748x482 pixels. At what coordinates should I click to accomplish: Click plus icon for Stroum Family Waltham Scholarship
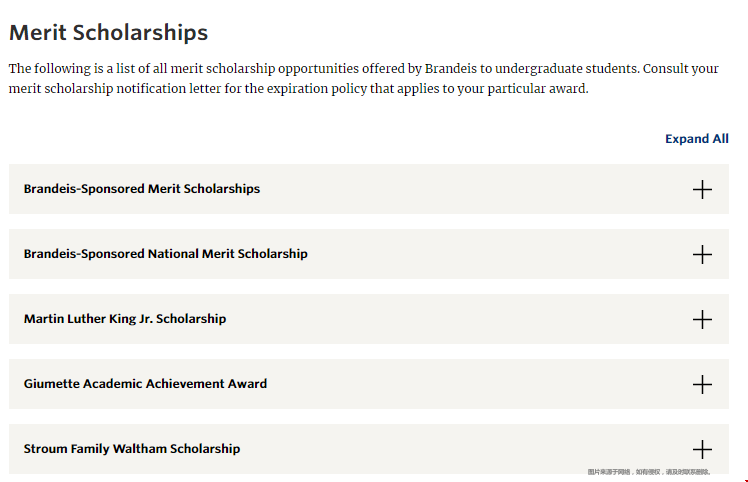point(702,449)
